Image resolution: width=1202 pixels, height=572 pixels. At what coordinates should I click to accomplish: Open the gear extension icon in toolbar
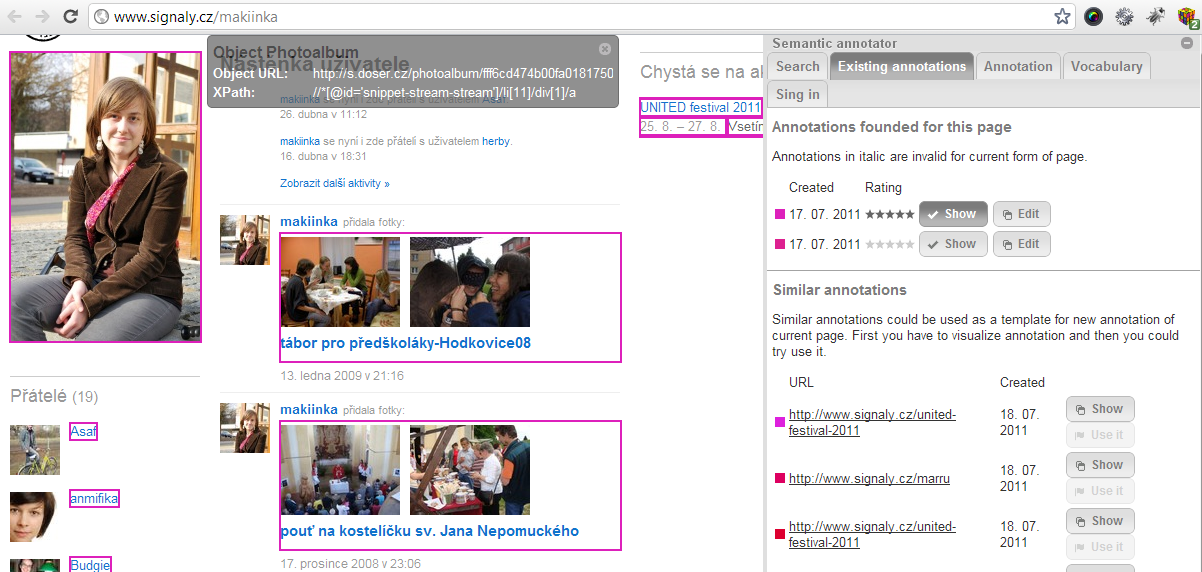(x=1124, y=16)
